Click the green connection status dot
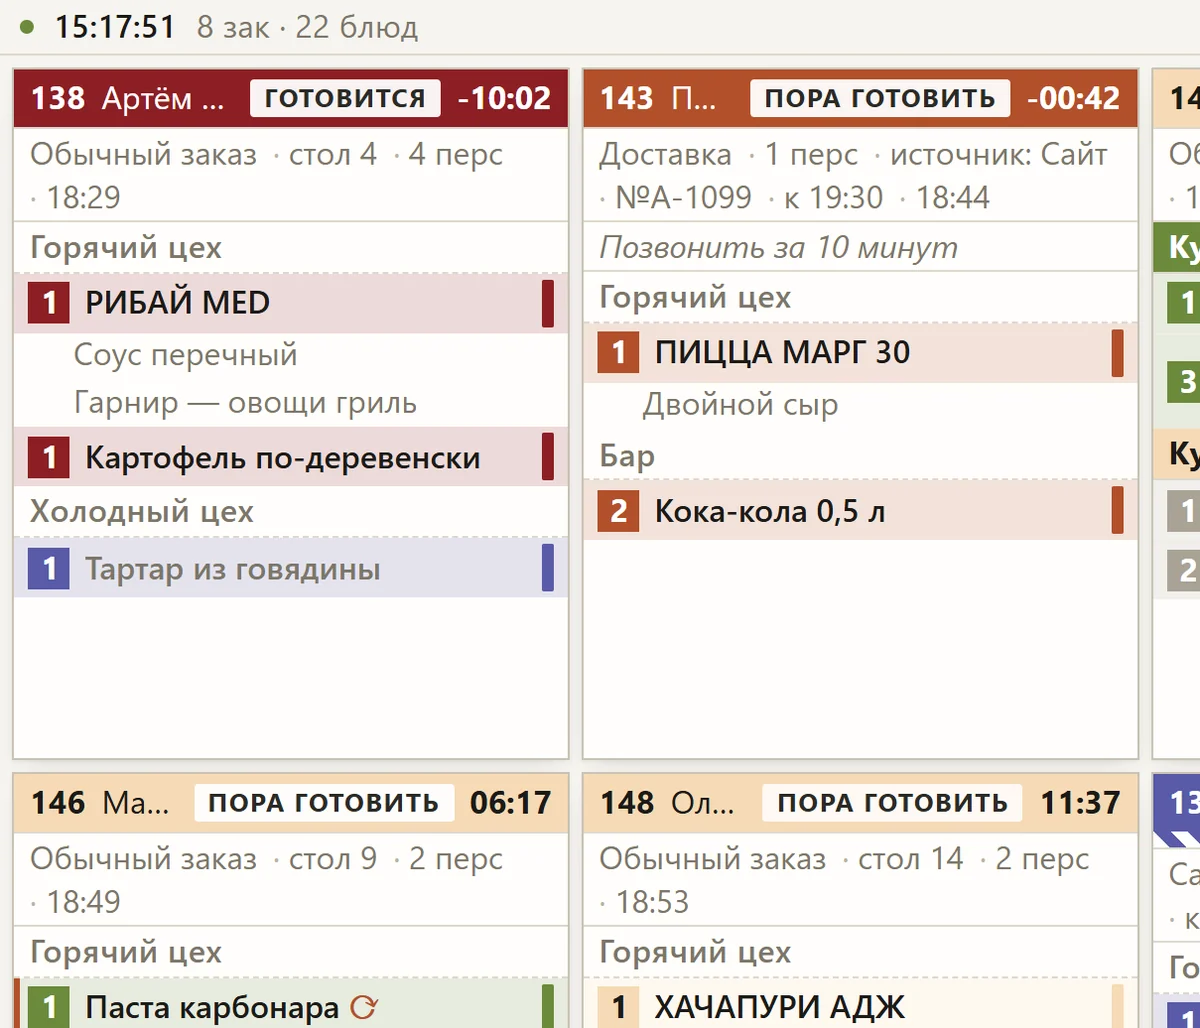The width and height of the screenshot is (1200, 1028). pos(27,27)
